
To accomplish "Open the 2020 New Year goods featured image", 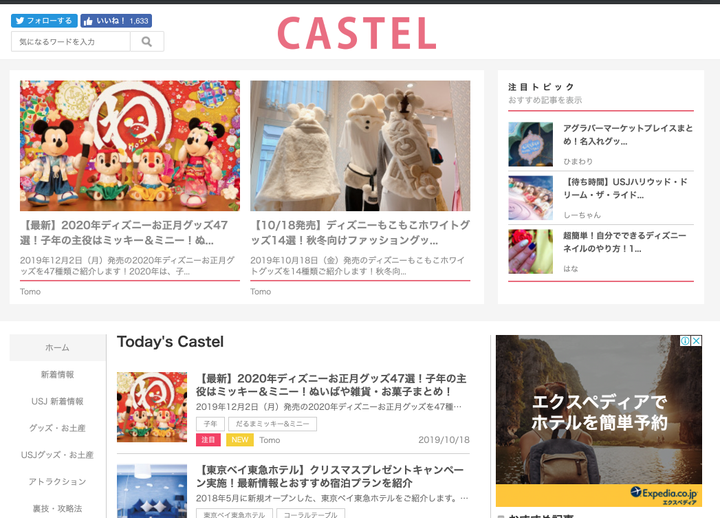I will [x=130, y=146].
